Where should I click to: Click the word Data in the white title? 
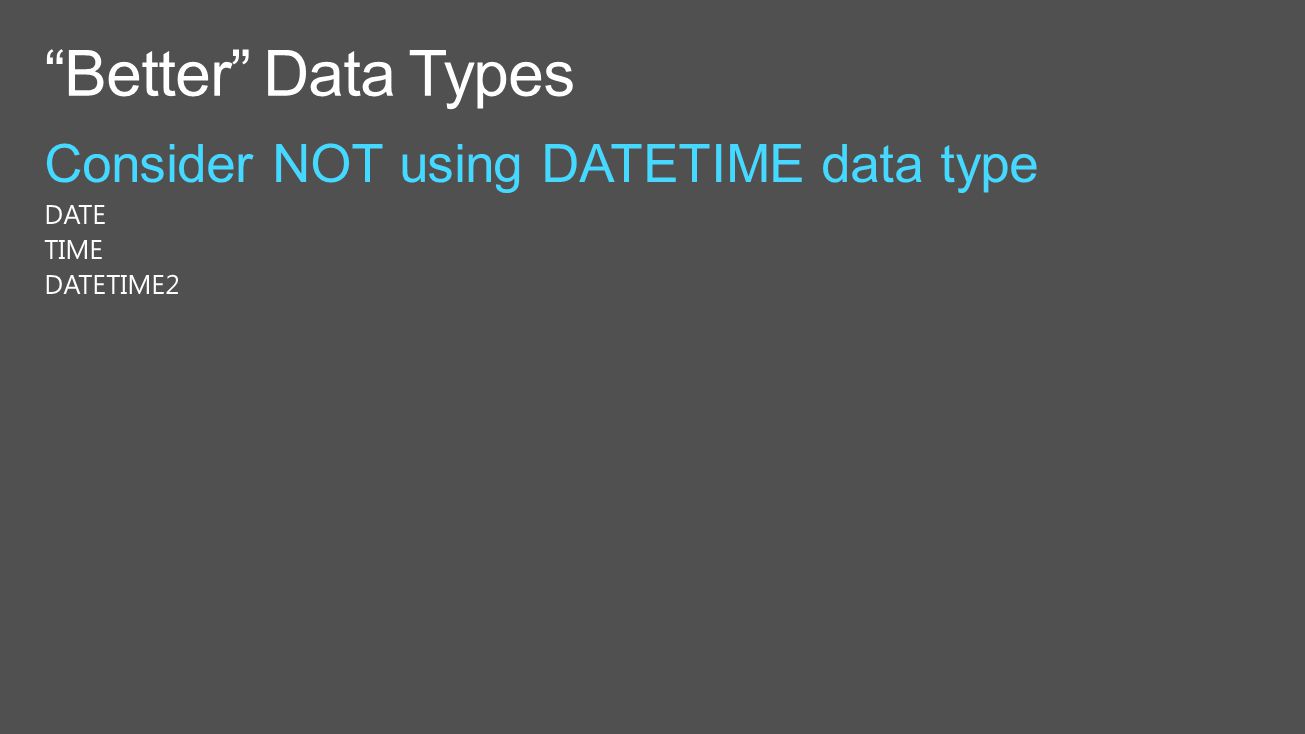330,75
